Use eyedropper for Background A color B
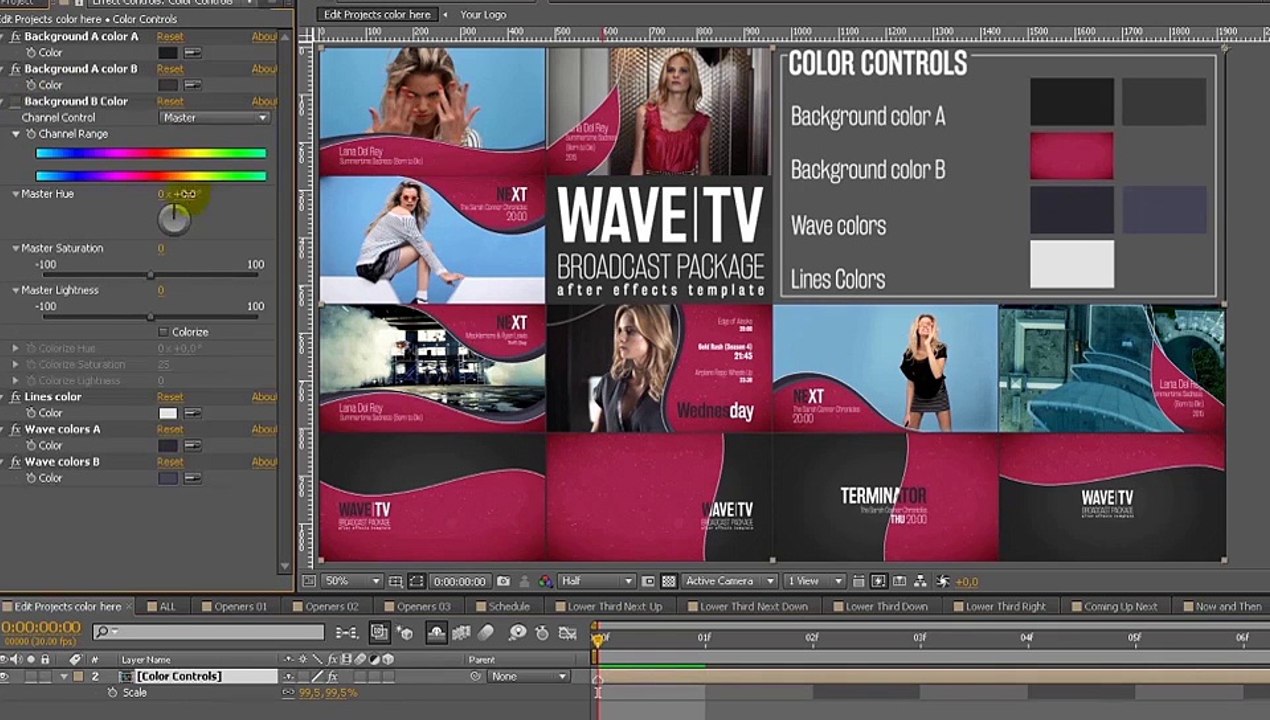The height and width of the screenshot is (720, 1270). pyautogui.click(x=192, y=85)
